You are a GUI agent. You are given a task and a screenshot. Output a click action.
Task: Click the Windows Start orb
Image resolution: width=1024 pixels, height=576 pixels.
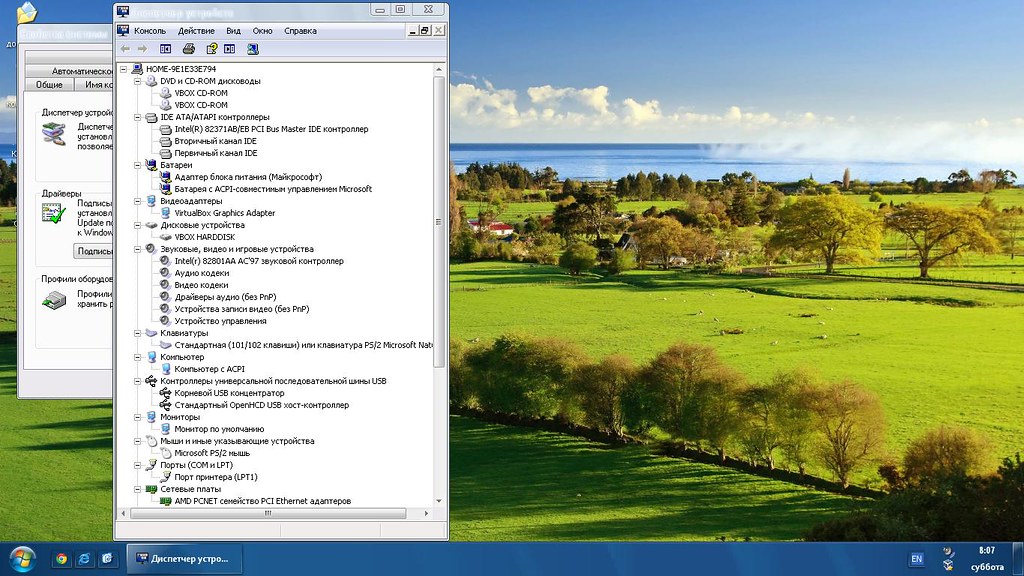21,557
